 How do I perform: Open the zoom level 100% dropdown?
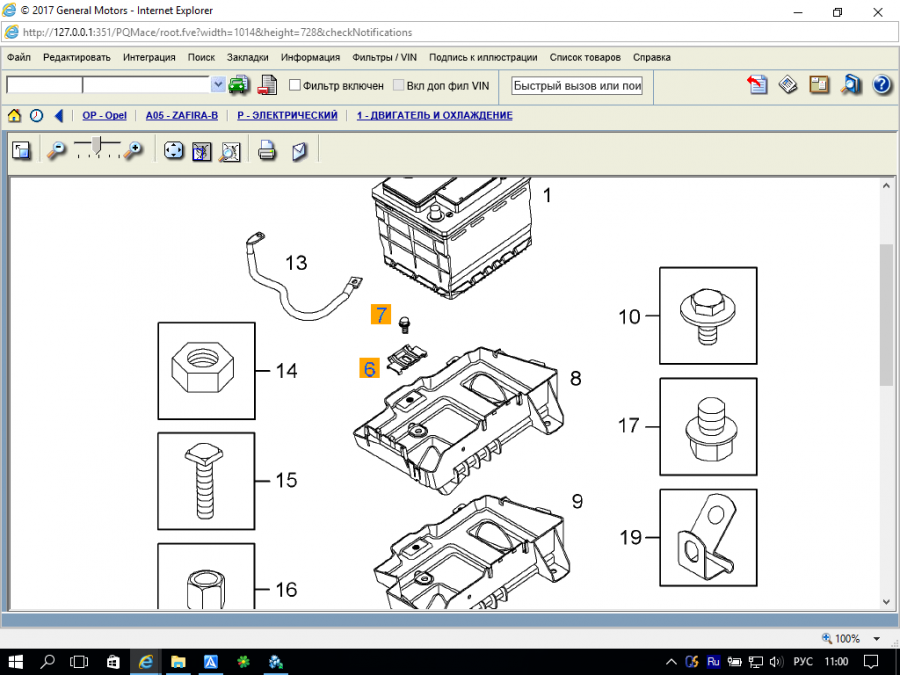(x=876, y=638)
